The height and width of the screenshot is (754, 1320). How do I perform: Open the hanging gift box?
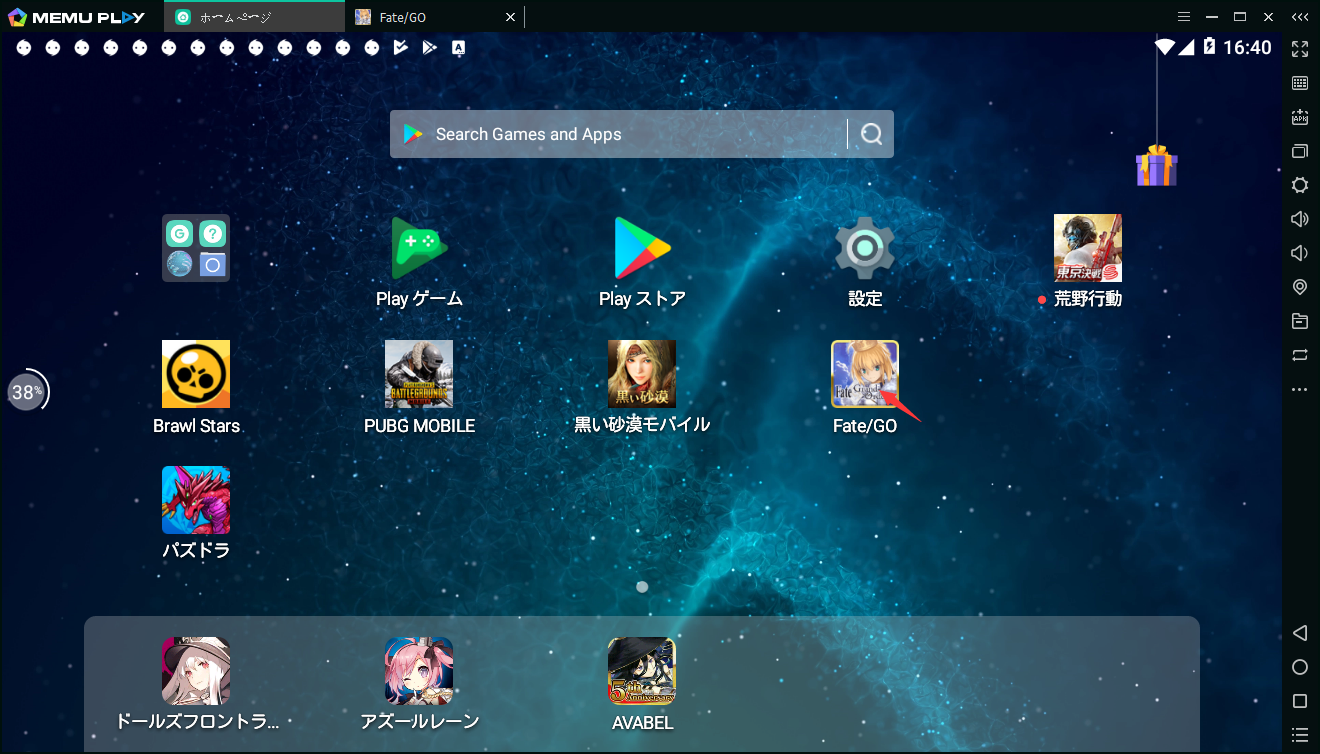pos(1157,166)
